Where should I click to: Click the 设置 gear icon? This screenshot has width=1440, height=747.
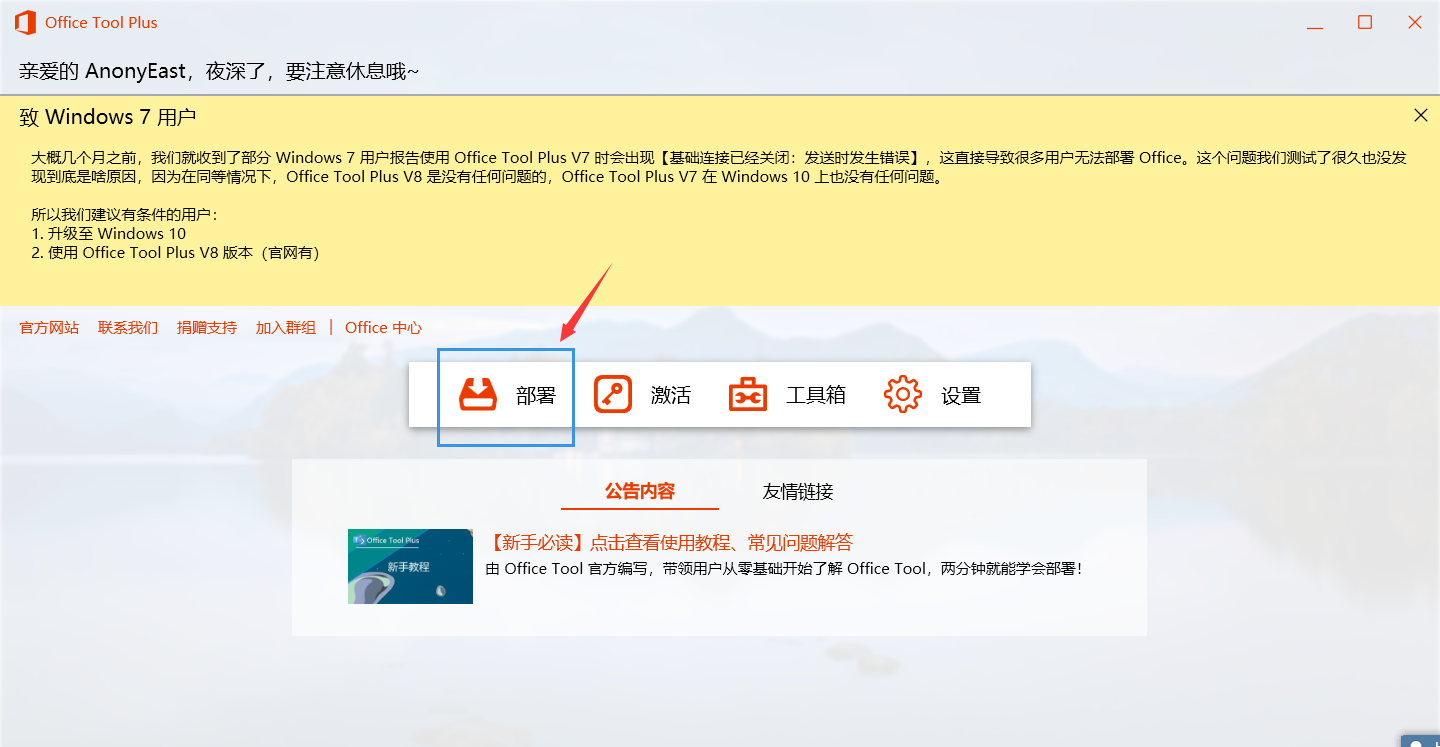tap(903, 394)
